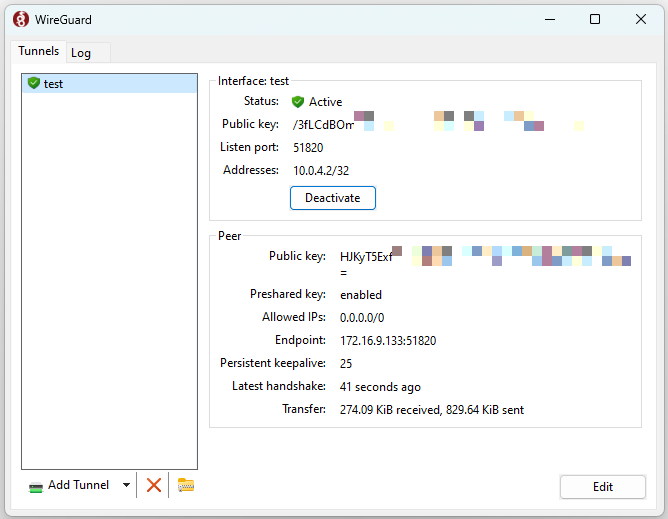Click the endpoint value 172.16.9.133:51820
The image size is (668, 519).
pos(388,341)
